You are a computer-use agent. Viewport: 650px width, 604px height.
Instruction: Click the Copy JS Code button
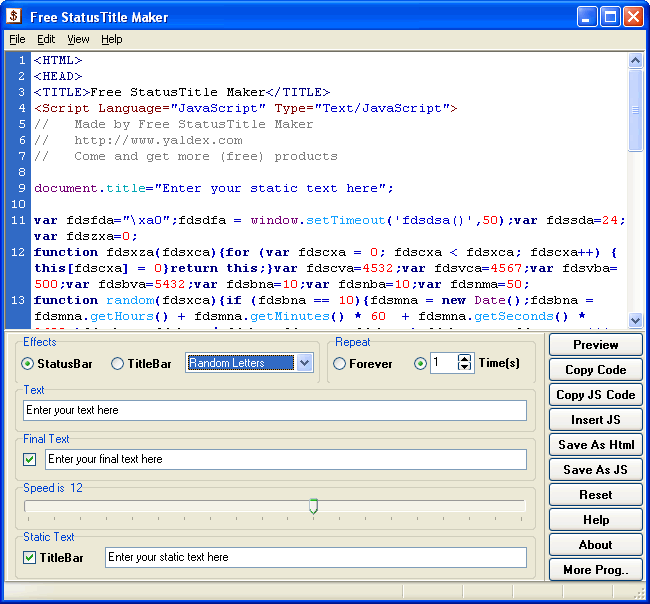[596, 395]
